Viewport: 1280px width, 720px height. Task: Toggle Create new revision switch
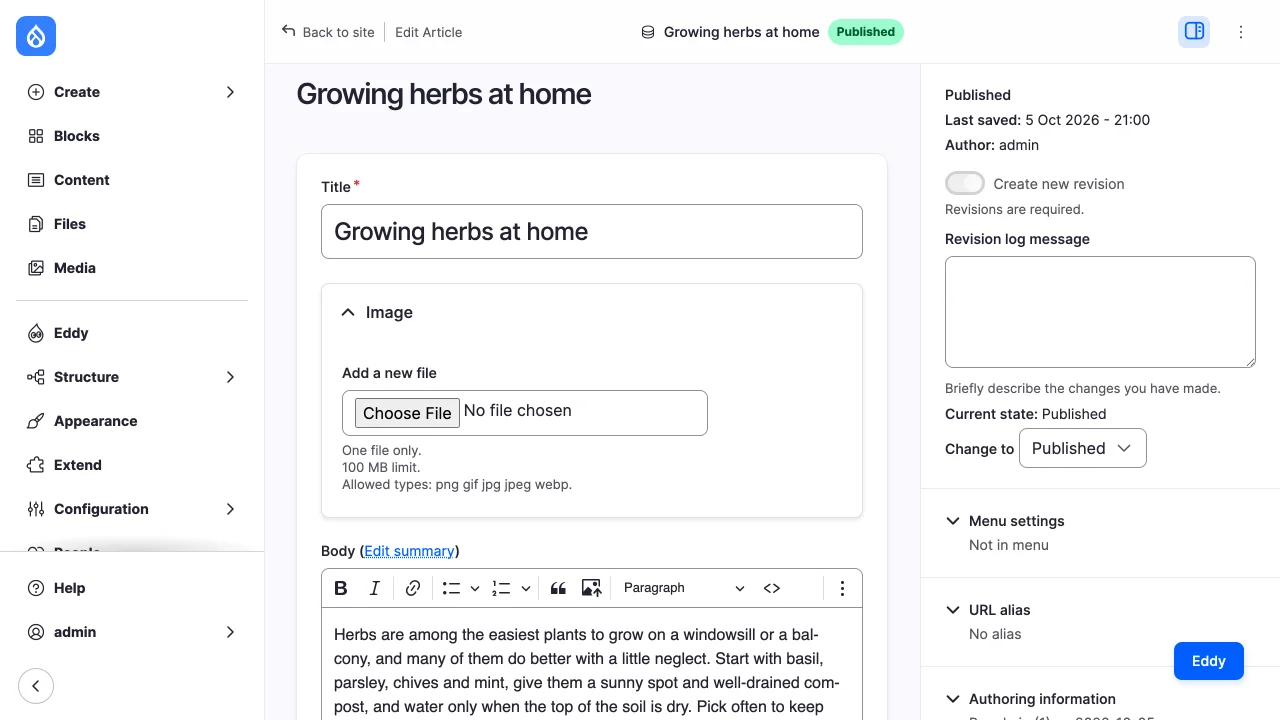coord(965,183)
